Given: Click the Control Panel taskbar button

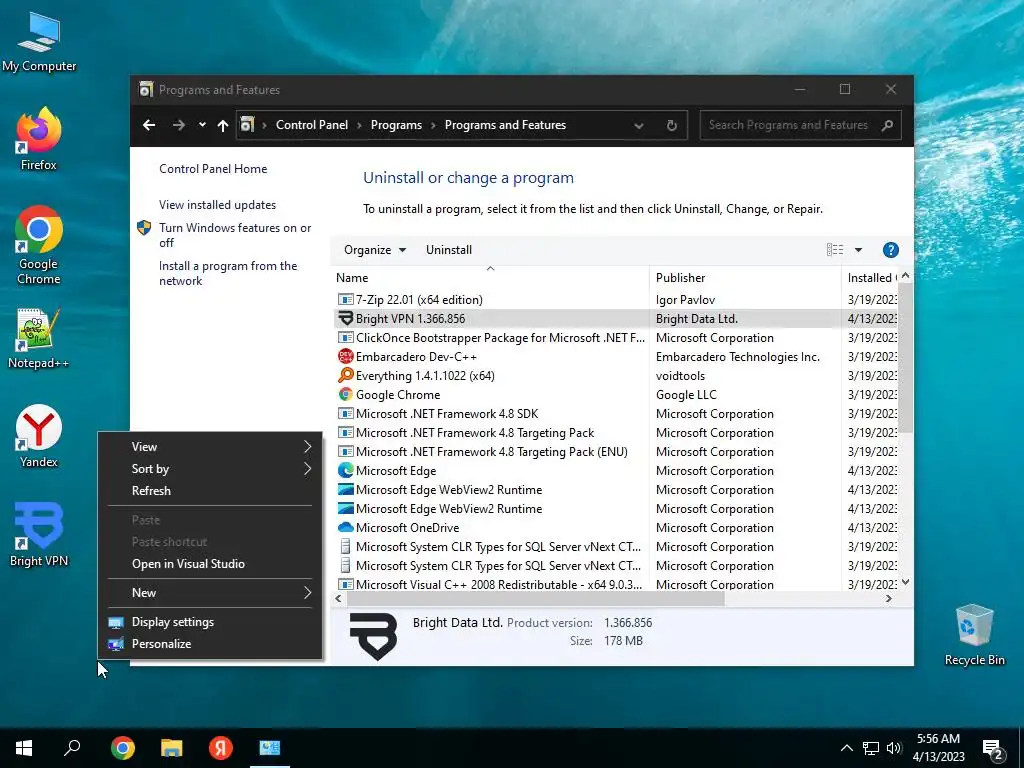Looking at the screenshot, I should tap(270, 748).
